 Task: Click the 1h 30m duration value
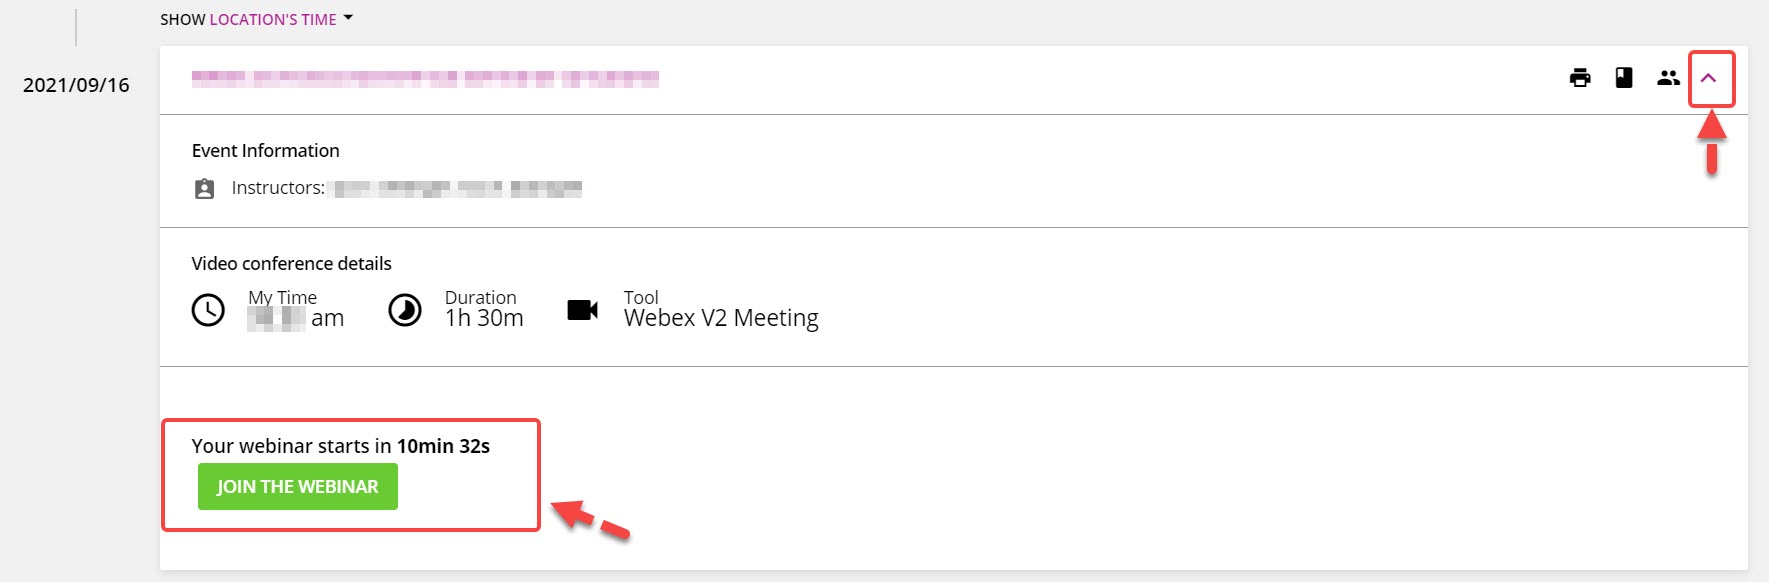(x=484, y=318)
